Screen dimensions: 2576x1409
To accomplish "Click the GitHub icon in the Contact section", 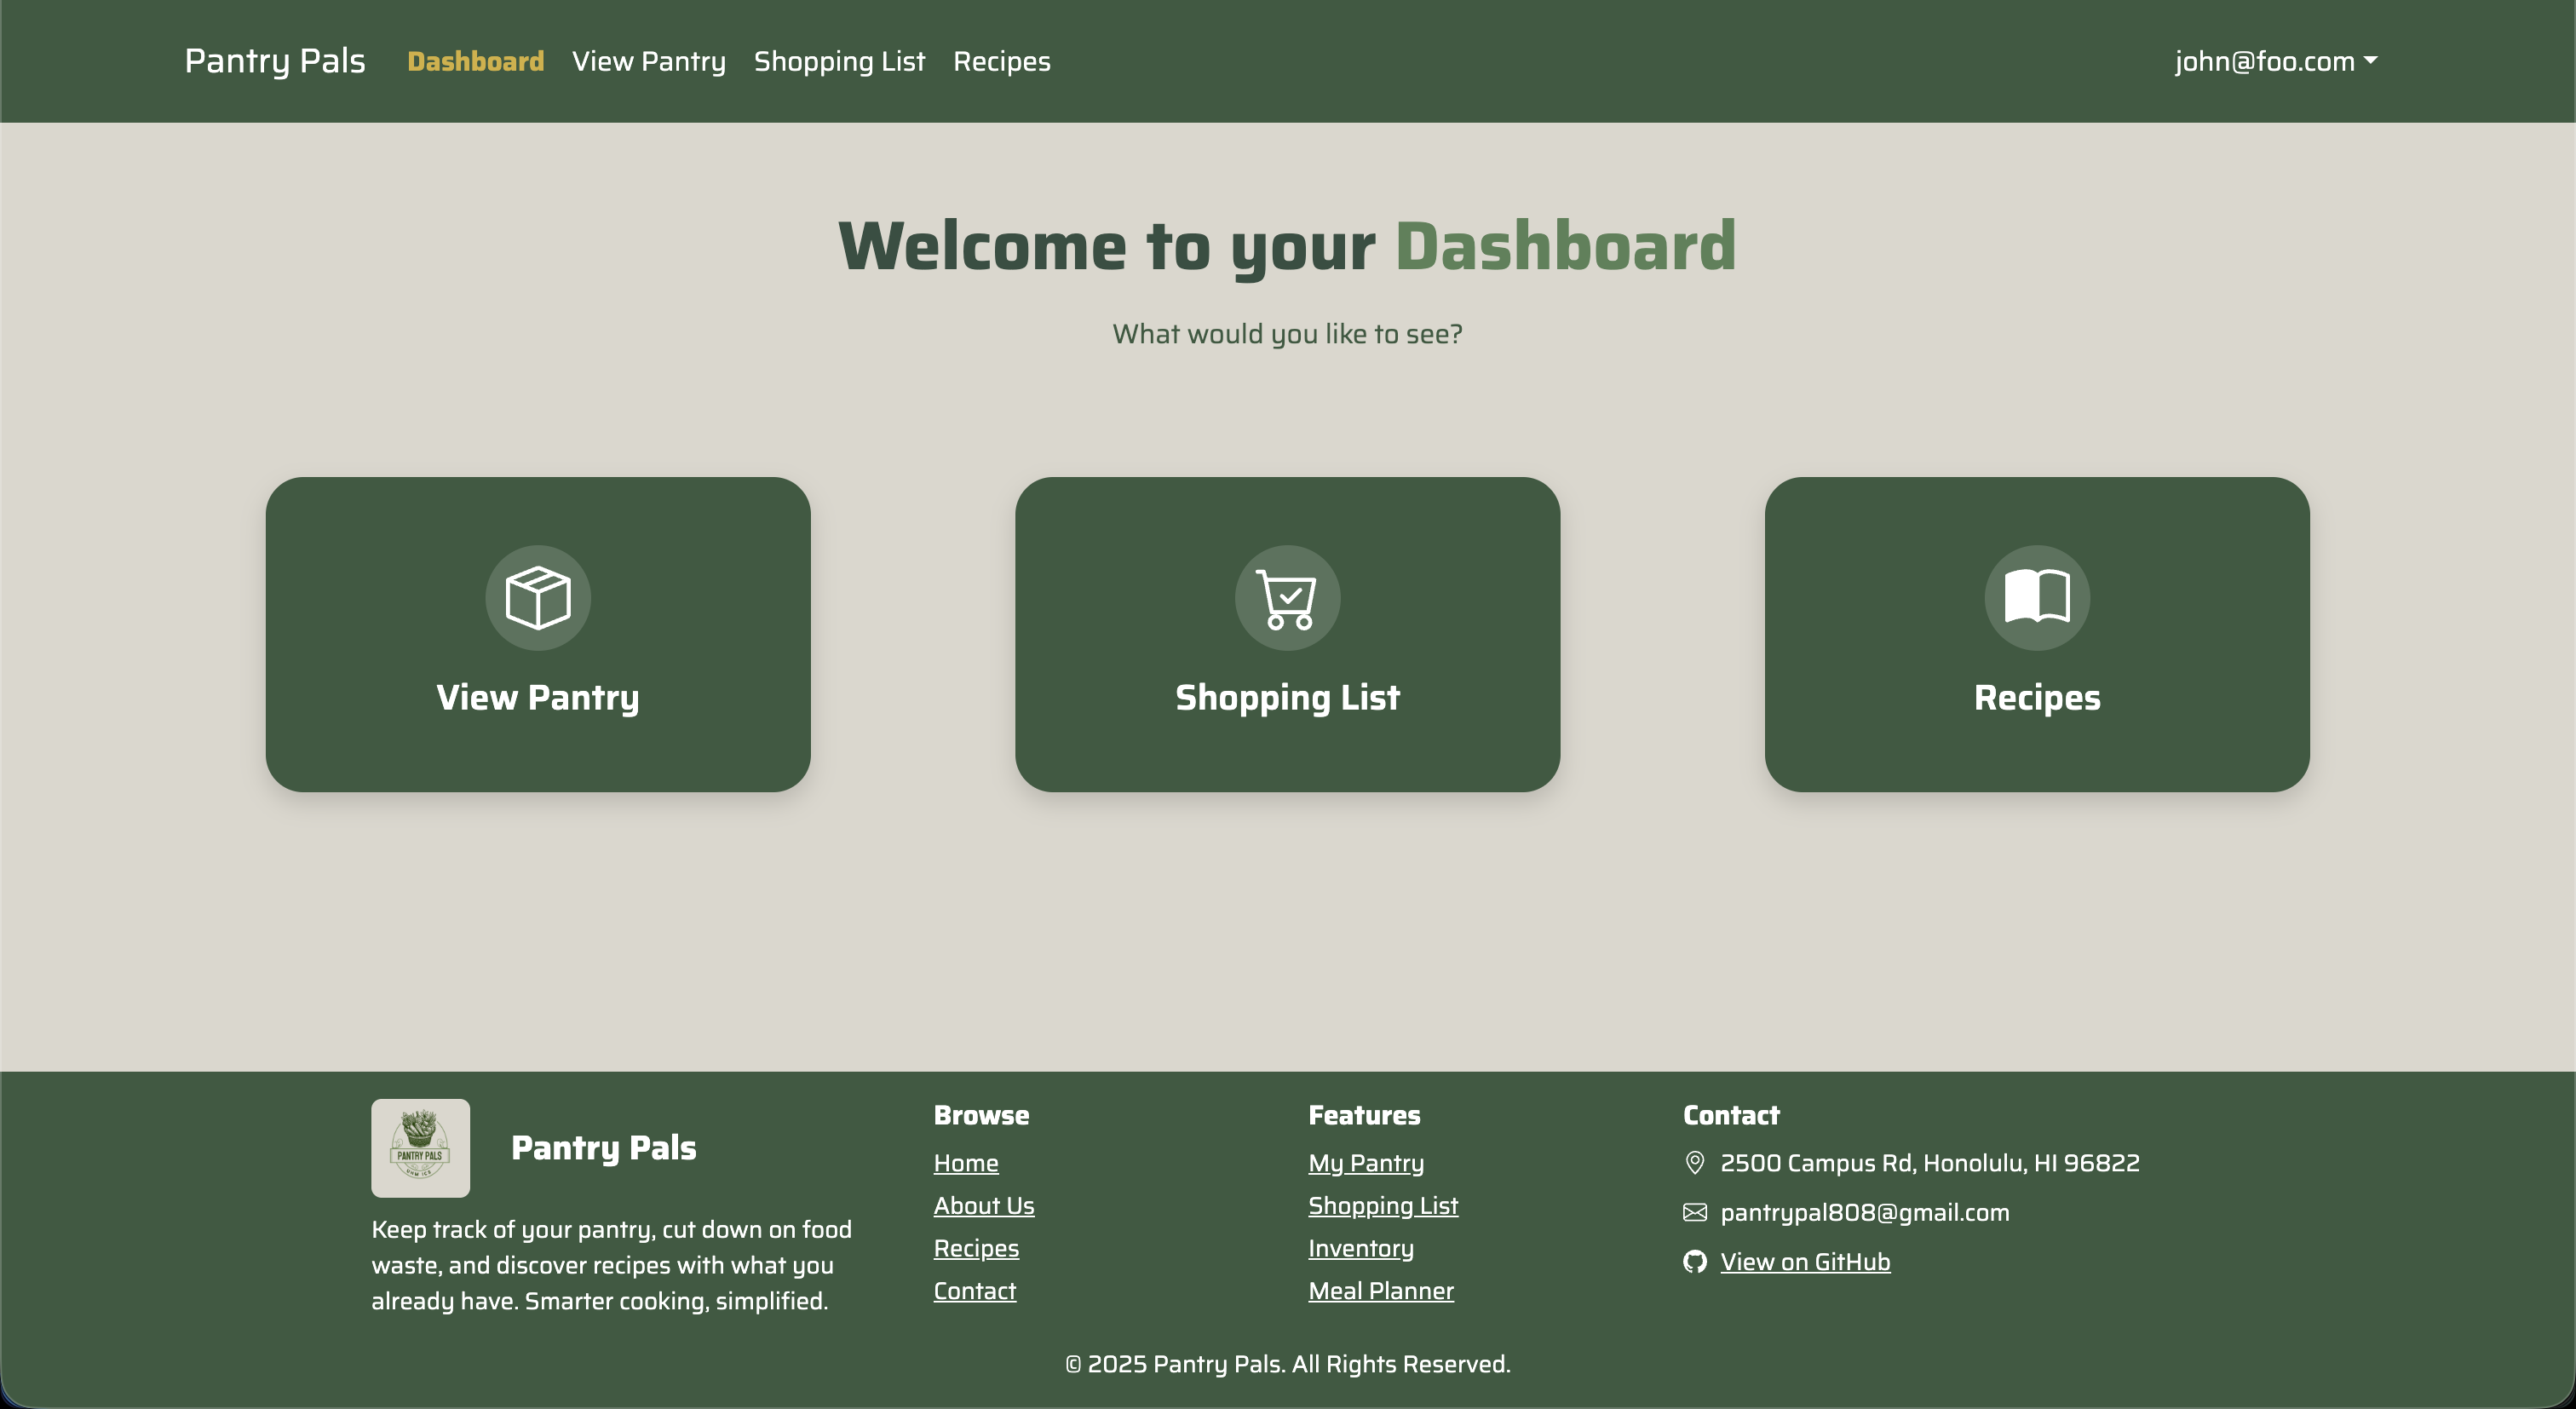I will 1694,1261.
